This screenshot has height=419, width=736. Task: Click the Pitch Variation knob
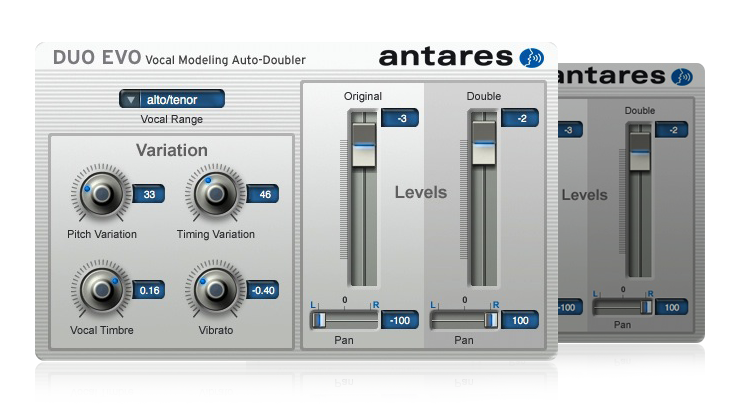point(102,193)
